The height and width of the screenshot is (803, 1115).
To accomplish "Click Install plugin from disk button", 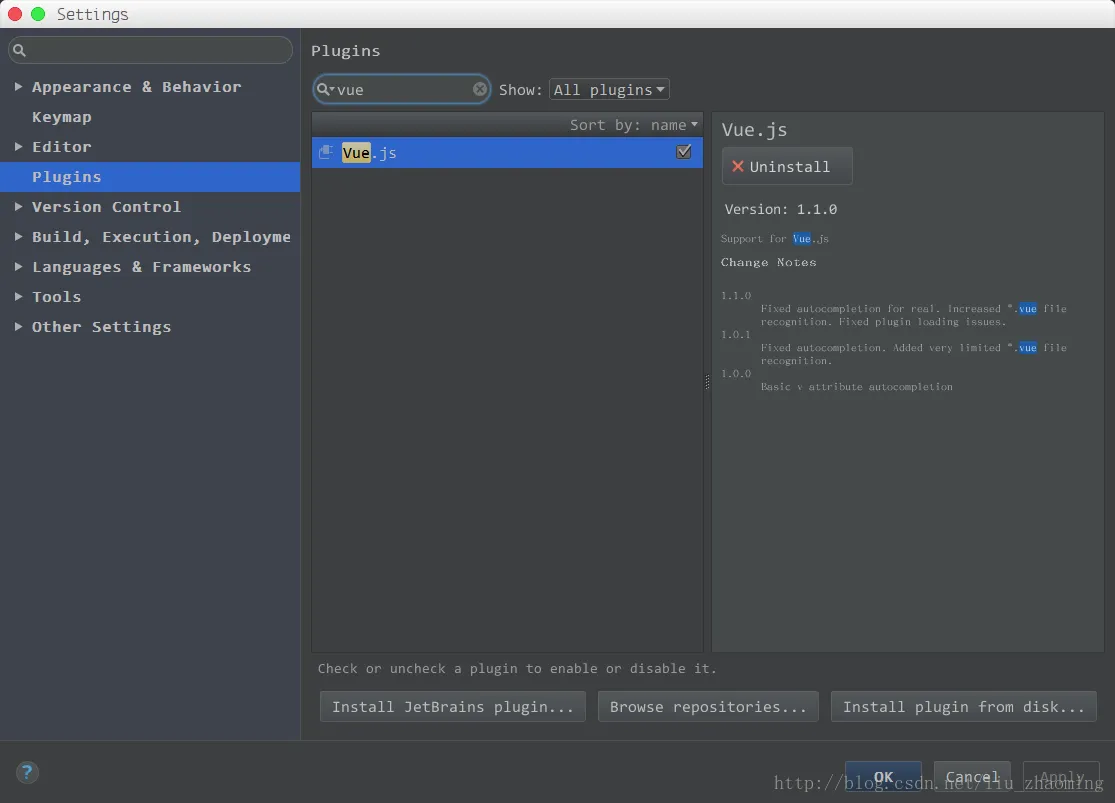I will tap(964, 706).
